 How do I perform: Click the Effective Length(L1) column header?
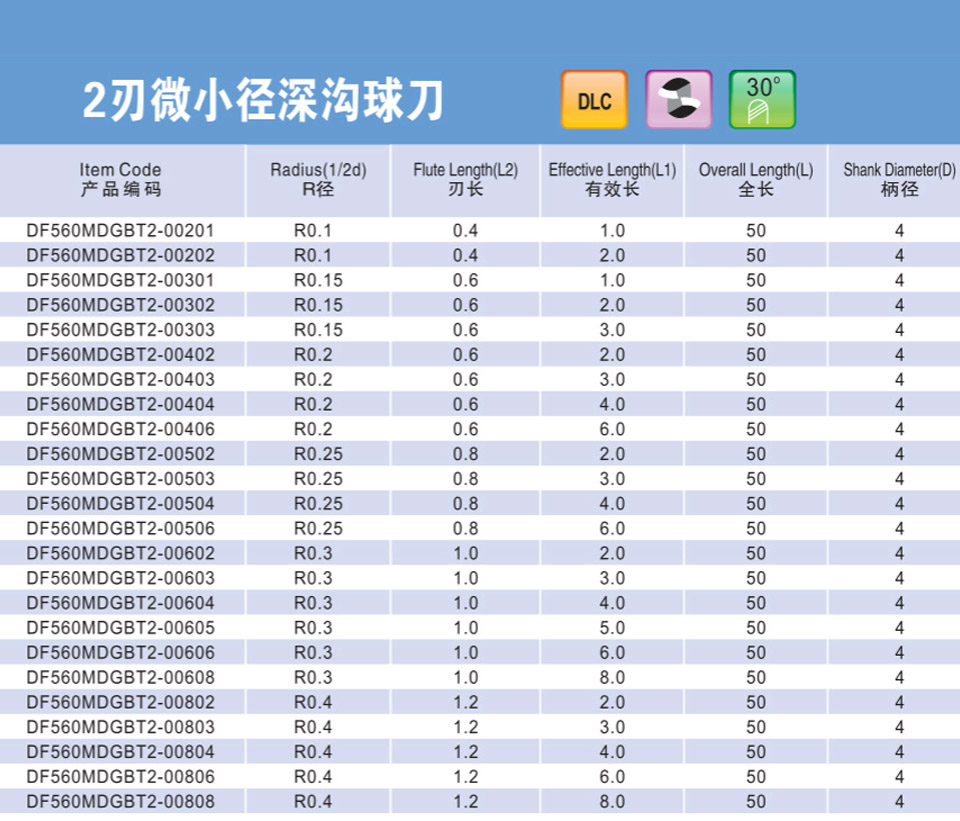(612, 179)
